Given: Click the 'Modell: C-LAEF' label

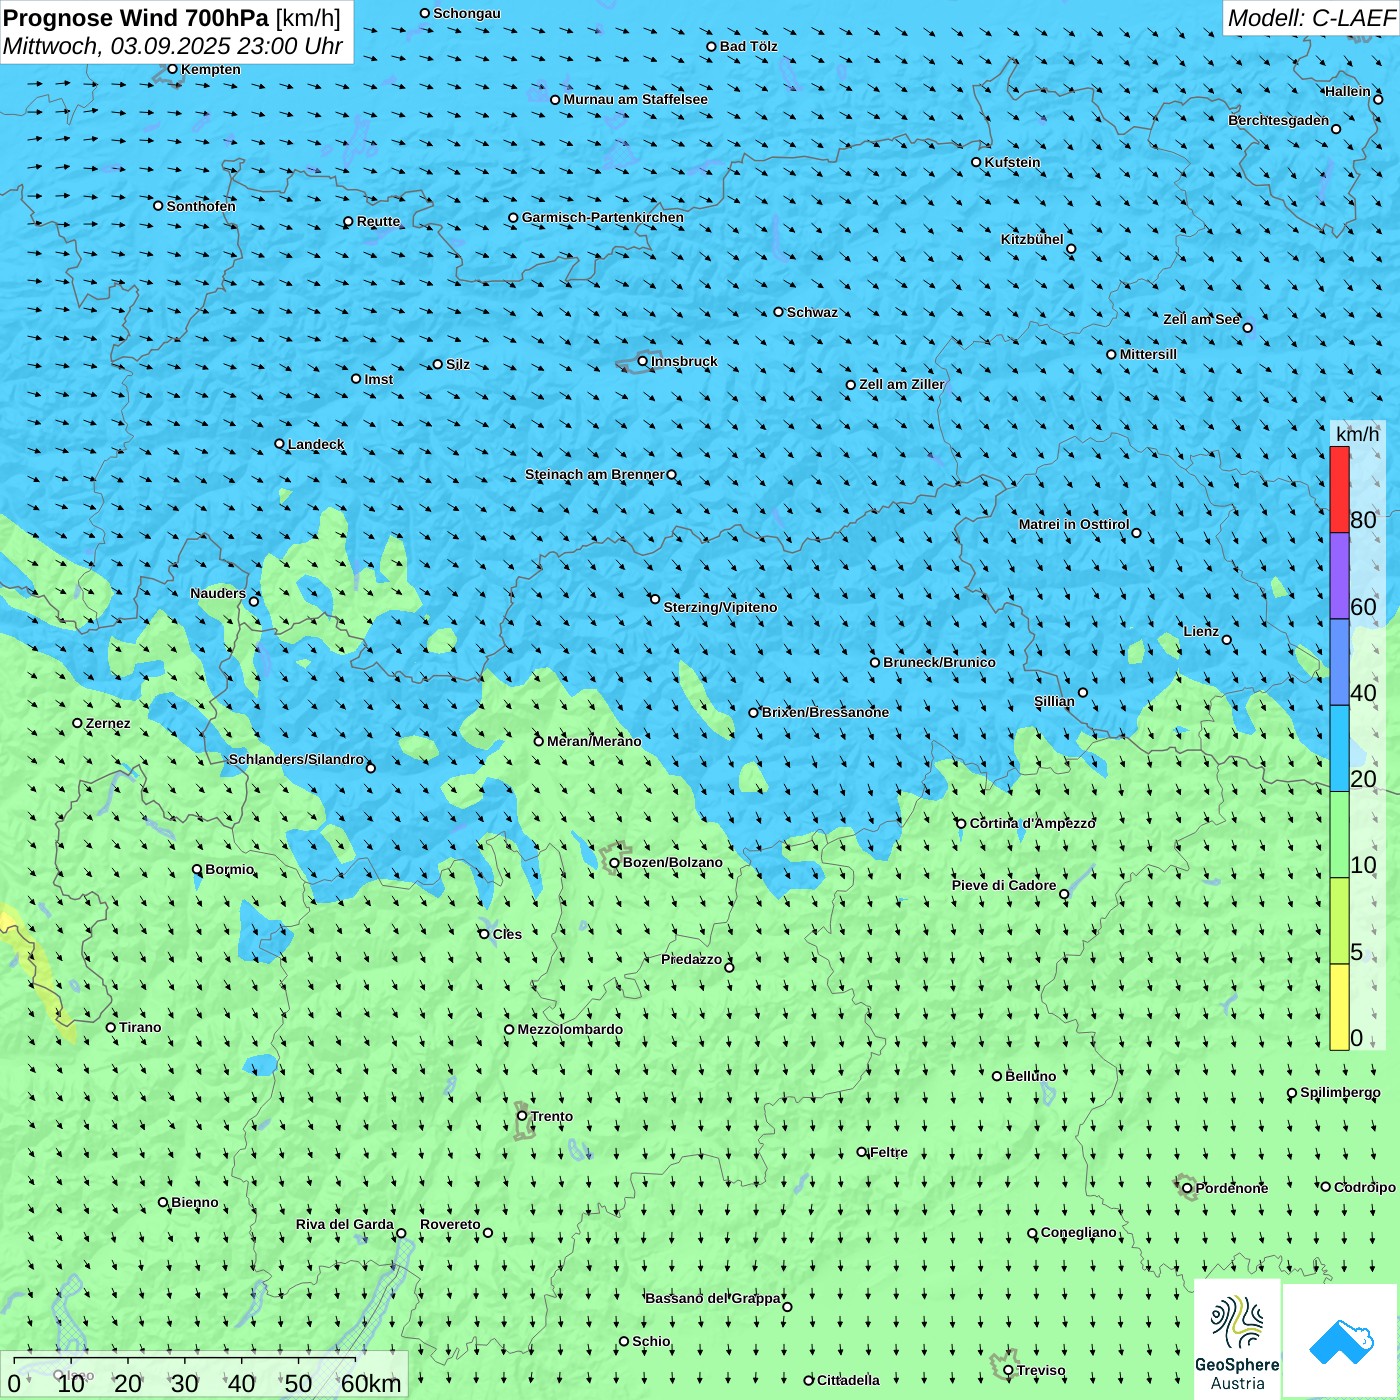Looking at the screenshot, I should coord(1311,18).
